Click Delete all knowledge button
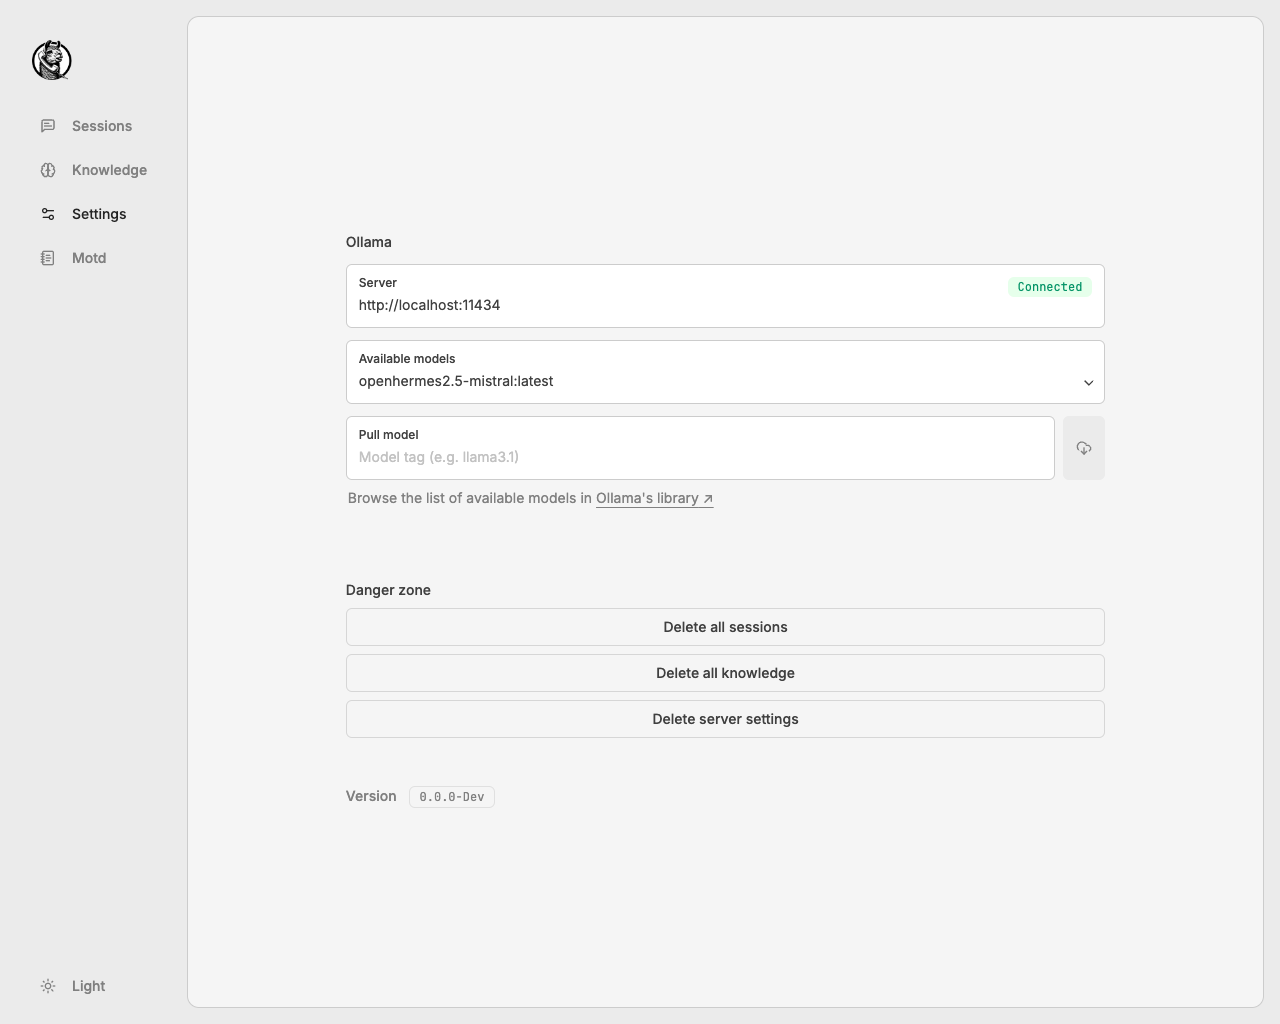Screen dimensions: 1280x1024 [725, 673]
